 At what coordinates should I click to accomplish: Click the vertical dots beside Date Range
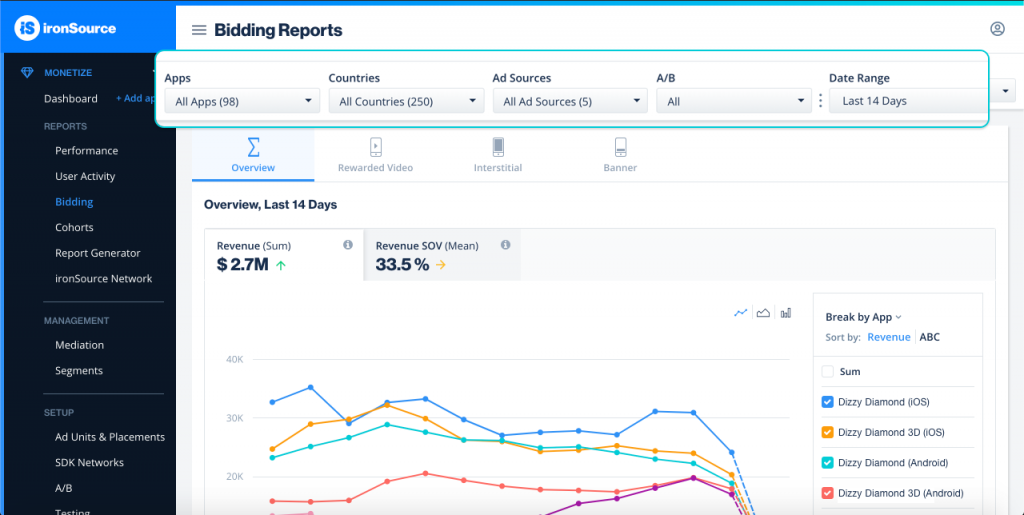click(x=821, y=101)
